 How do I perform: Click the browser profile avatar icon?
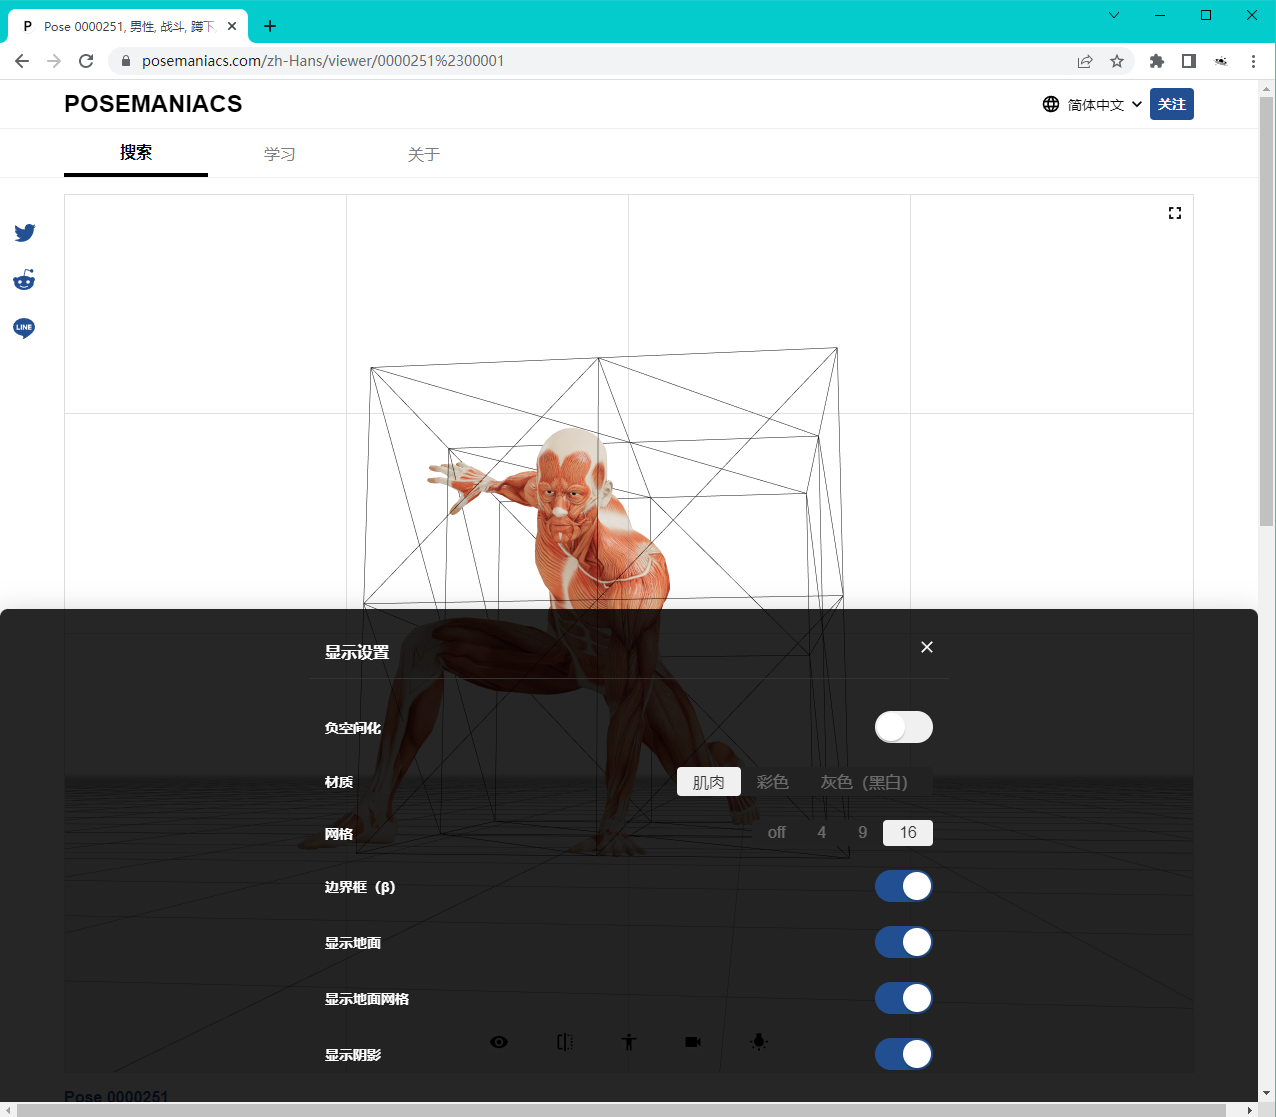(x=1221, y=61)
